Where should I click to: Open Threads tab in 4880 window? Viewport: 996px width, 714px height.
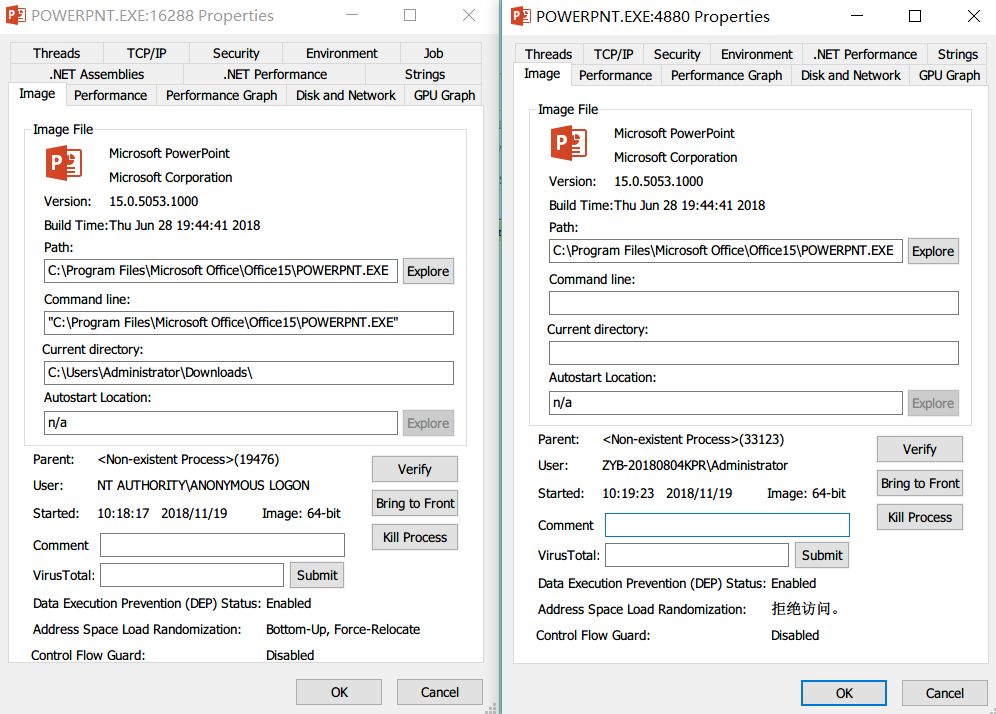pyautogui.click(x=548, y=54)
